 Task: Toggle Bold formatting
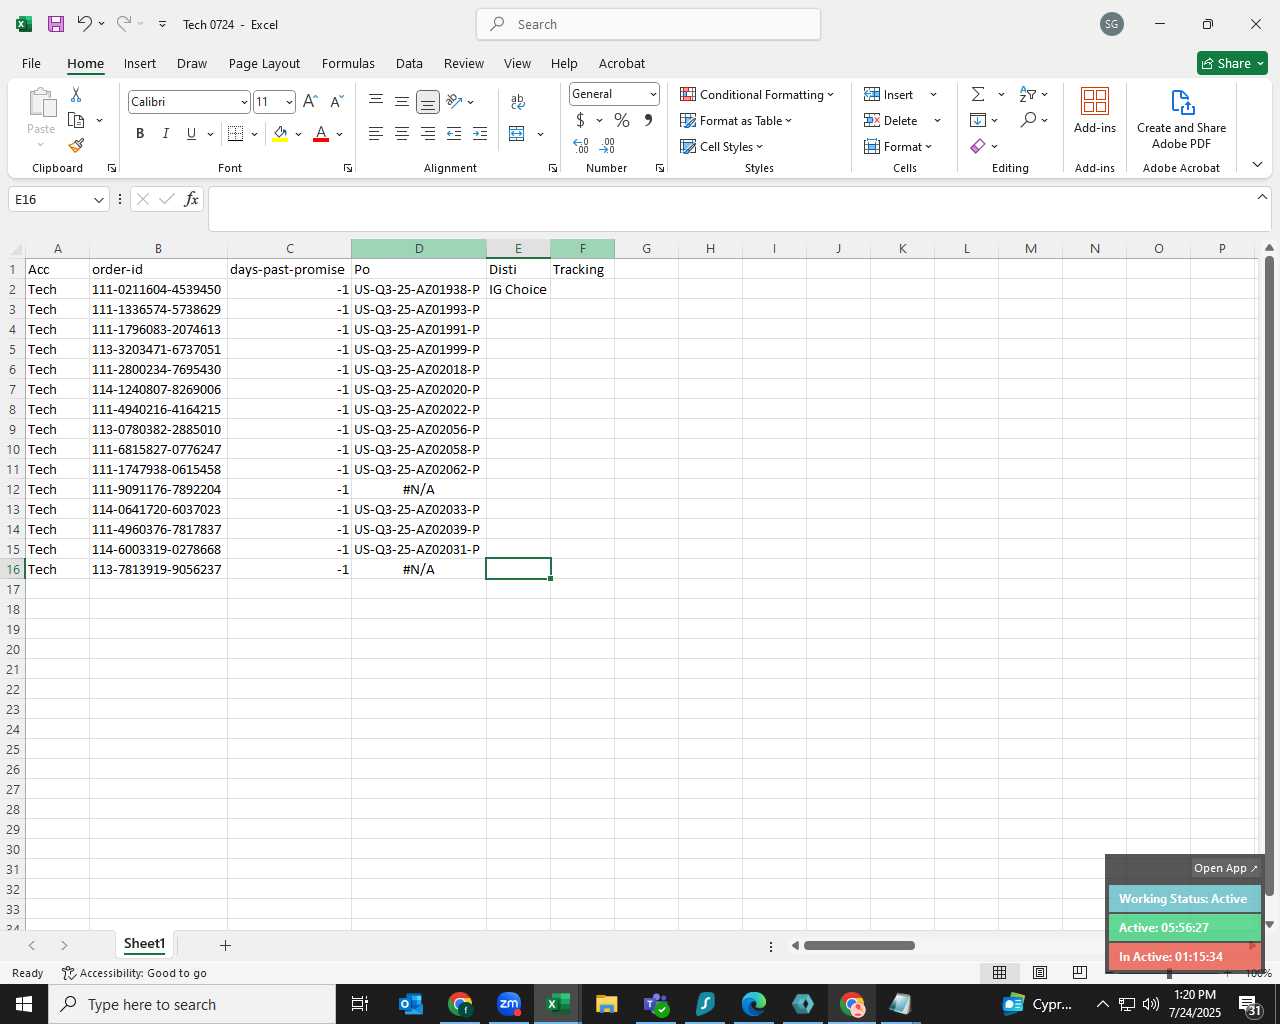140,133
